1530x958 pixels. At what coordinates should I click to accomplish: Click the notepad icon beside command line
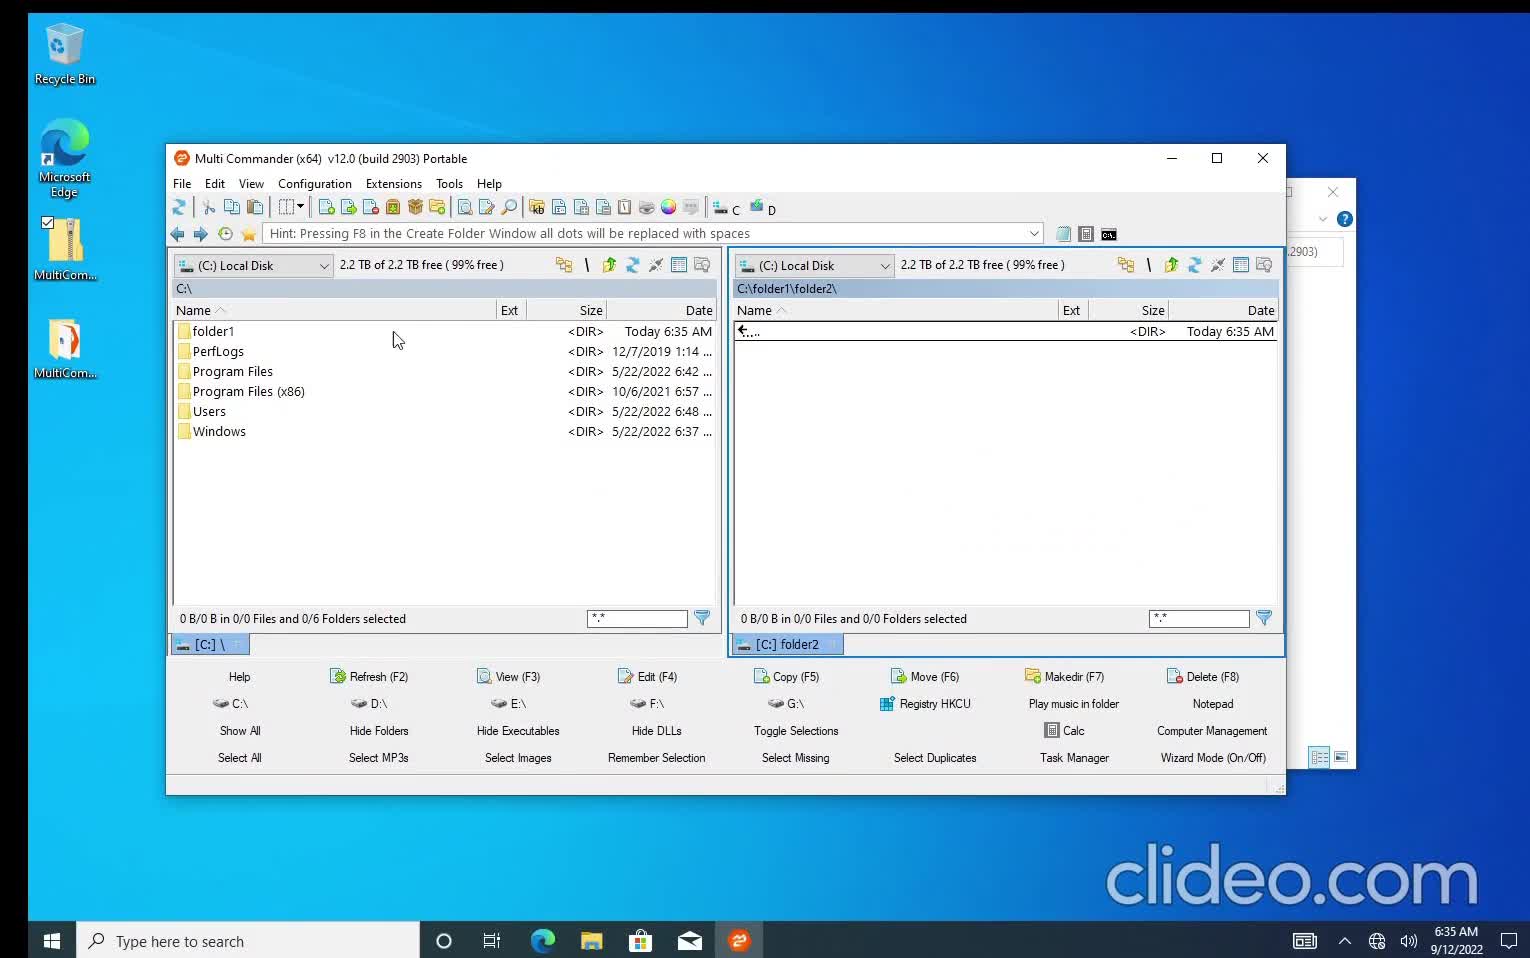[1063, 234]
